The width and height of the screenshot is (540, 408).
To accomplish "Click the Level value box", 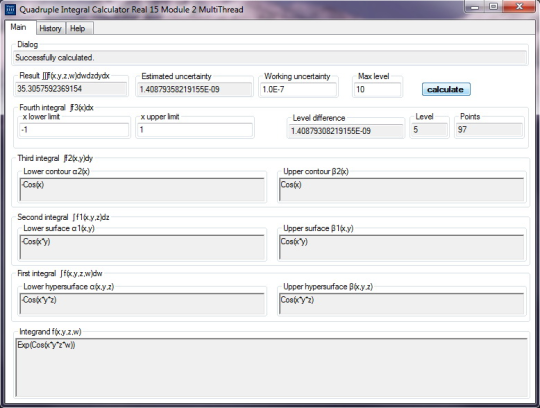I will [429, 130].
